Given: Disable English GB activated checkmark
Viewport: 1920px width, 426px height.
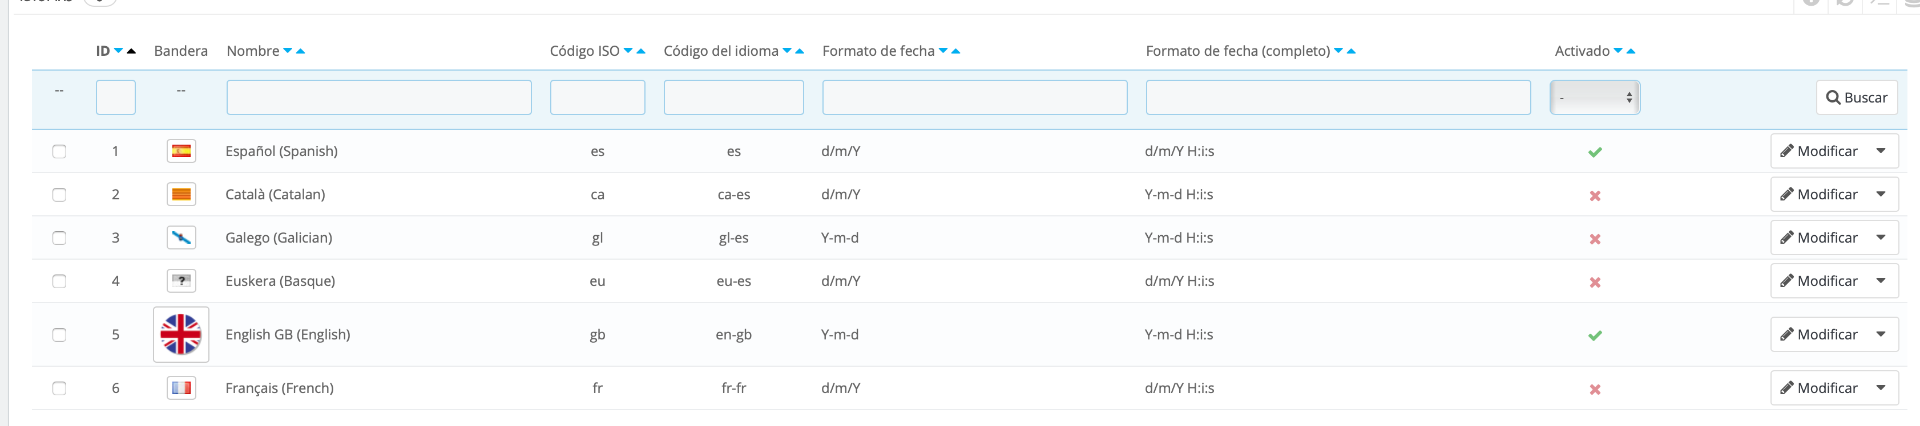Looking at the screenshot, I should click(1595, 336).
